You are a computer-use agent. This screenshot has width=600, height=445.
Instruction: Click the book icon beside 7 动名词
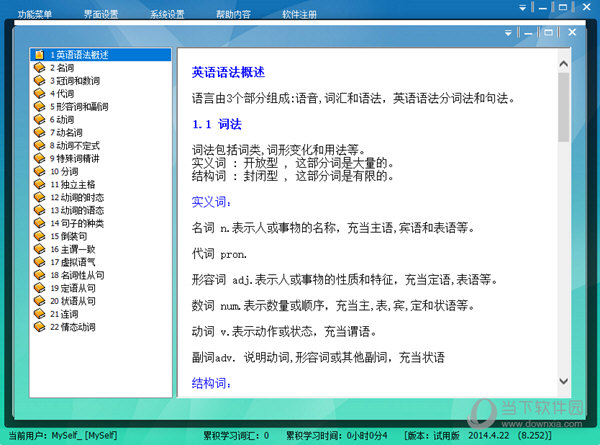(x=39, y=132)
